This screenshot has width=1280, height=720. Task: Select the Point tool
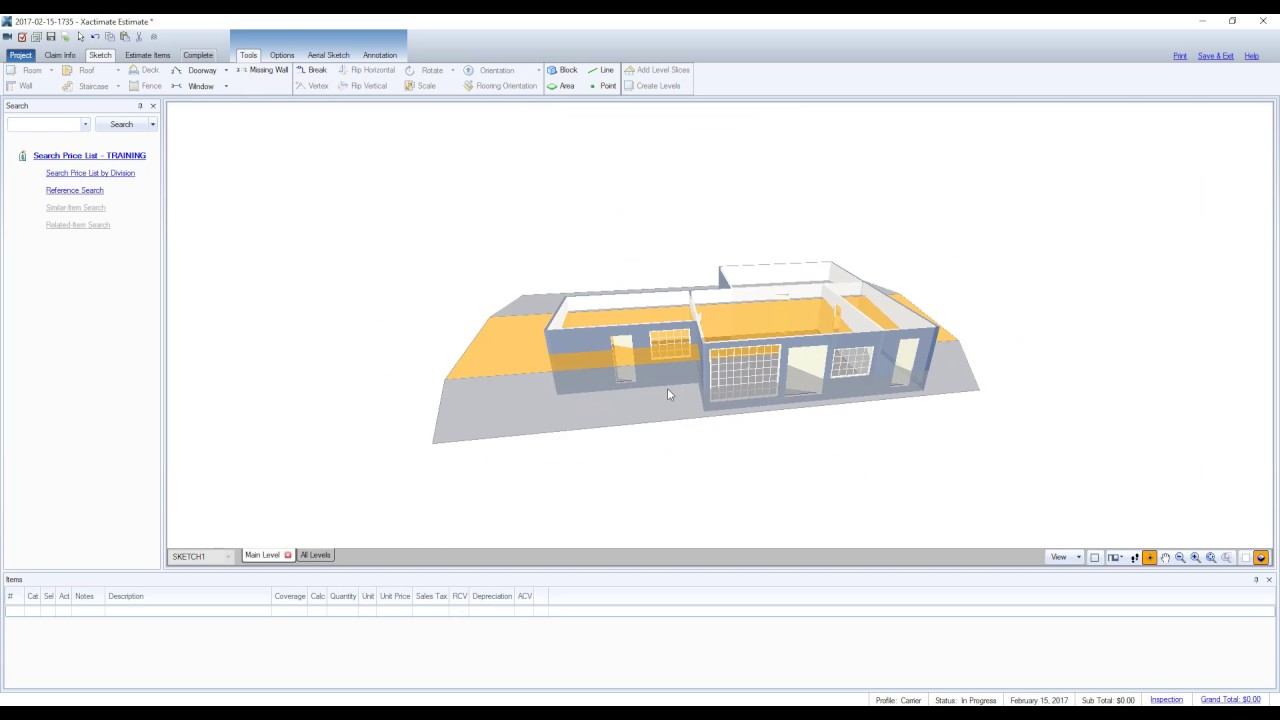(602, 86)
